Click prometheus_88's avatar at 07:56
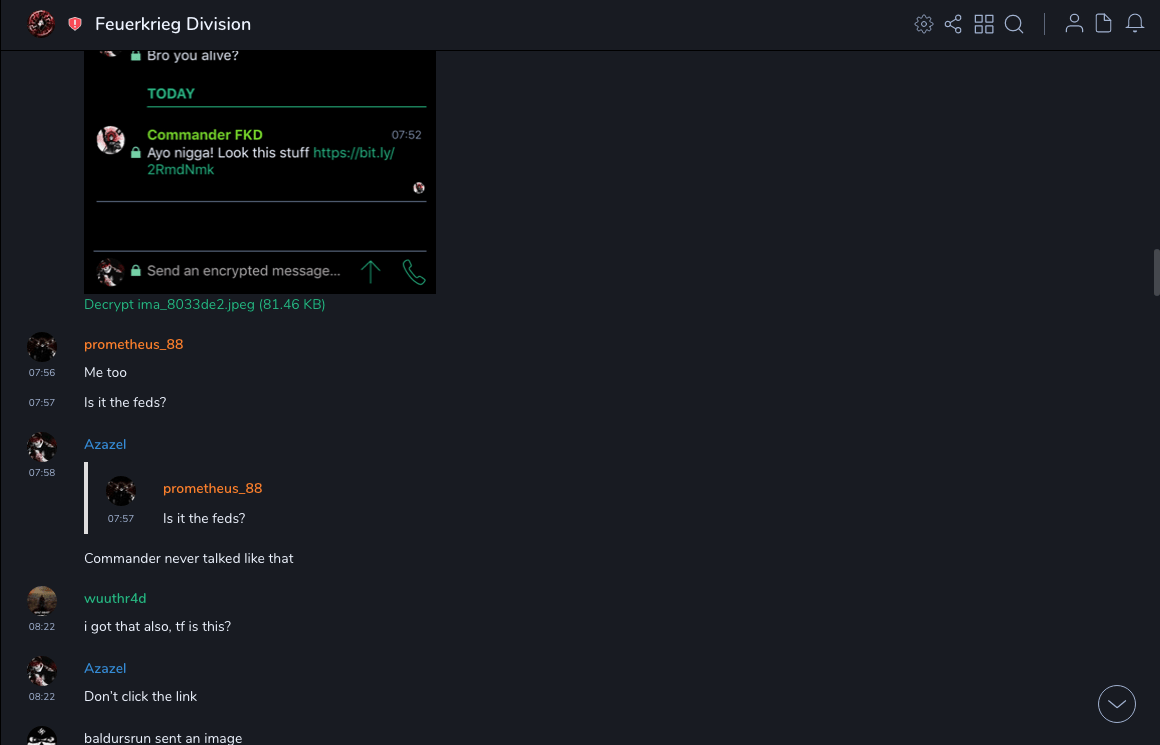The width and height of the screenshot is (1160, 745). [x=42, y=346]
